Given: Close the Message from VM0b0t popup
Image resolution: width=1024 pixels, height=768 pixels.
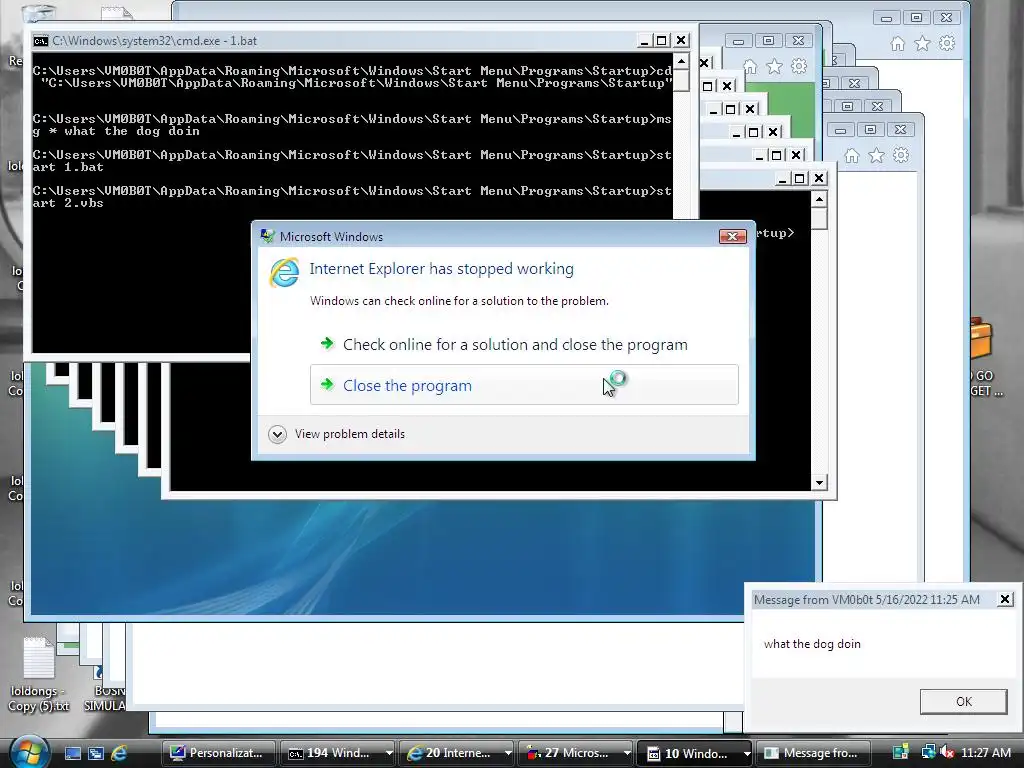Looking at the screenshot, I should tap(1005, 600).
